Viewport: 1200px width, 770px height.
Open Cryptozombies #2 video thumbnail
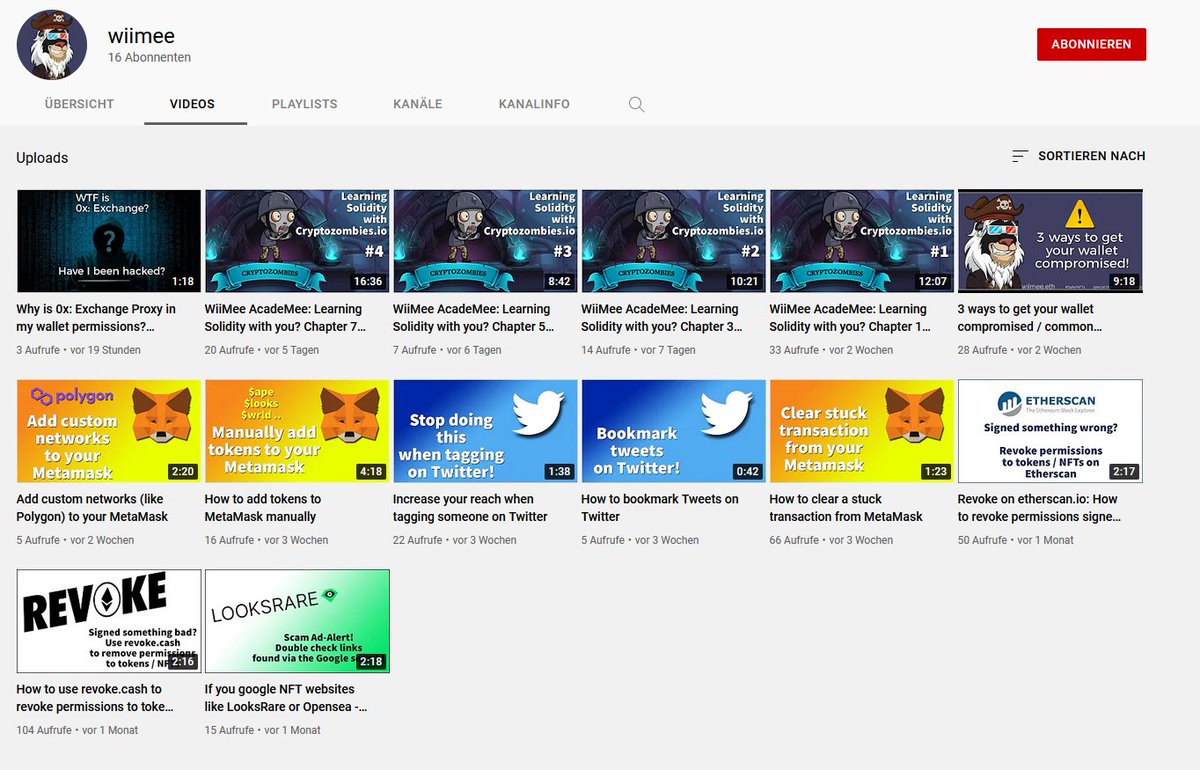tap(673, 241)
